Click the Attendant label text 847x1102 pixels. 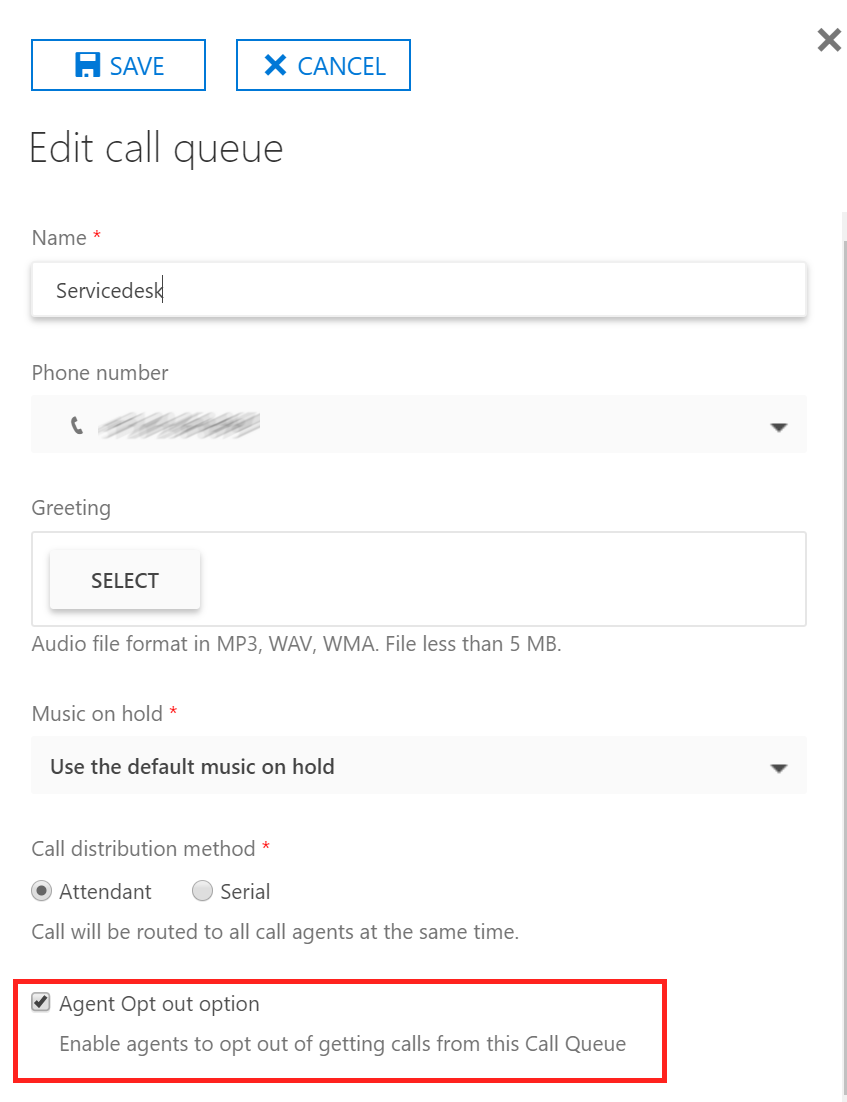(105, 891)
